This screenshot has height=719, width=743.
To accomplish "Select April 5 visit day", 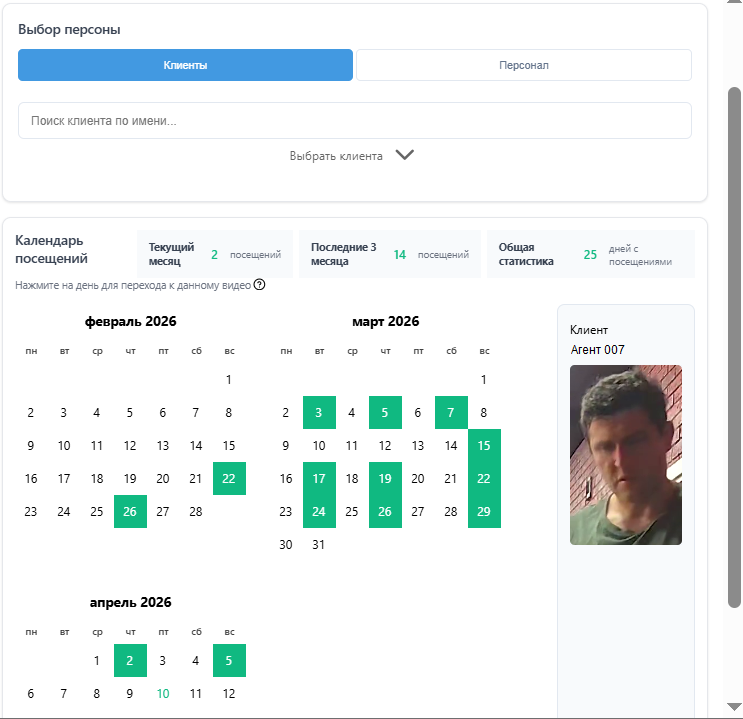I will 229,660.
